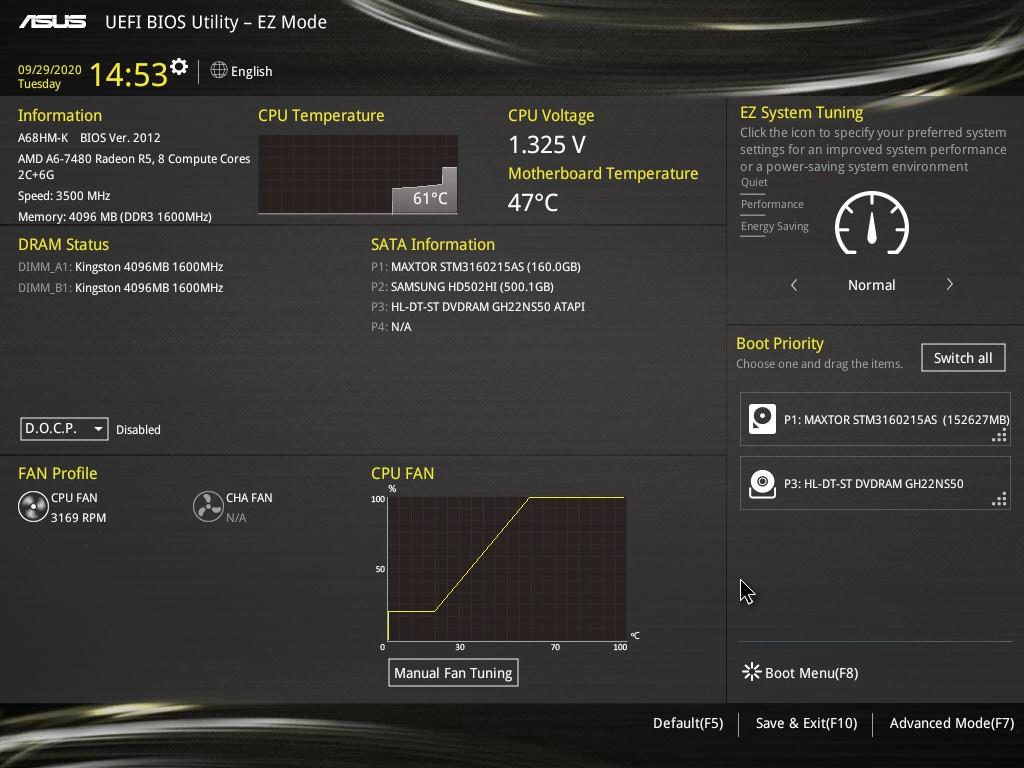Screen dimensions: 1024x768
Task: Click the 1.325 V CPU voltage value
Action: 547,144
